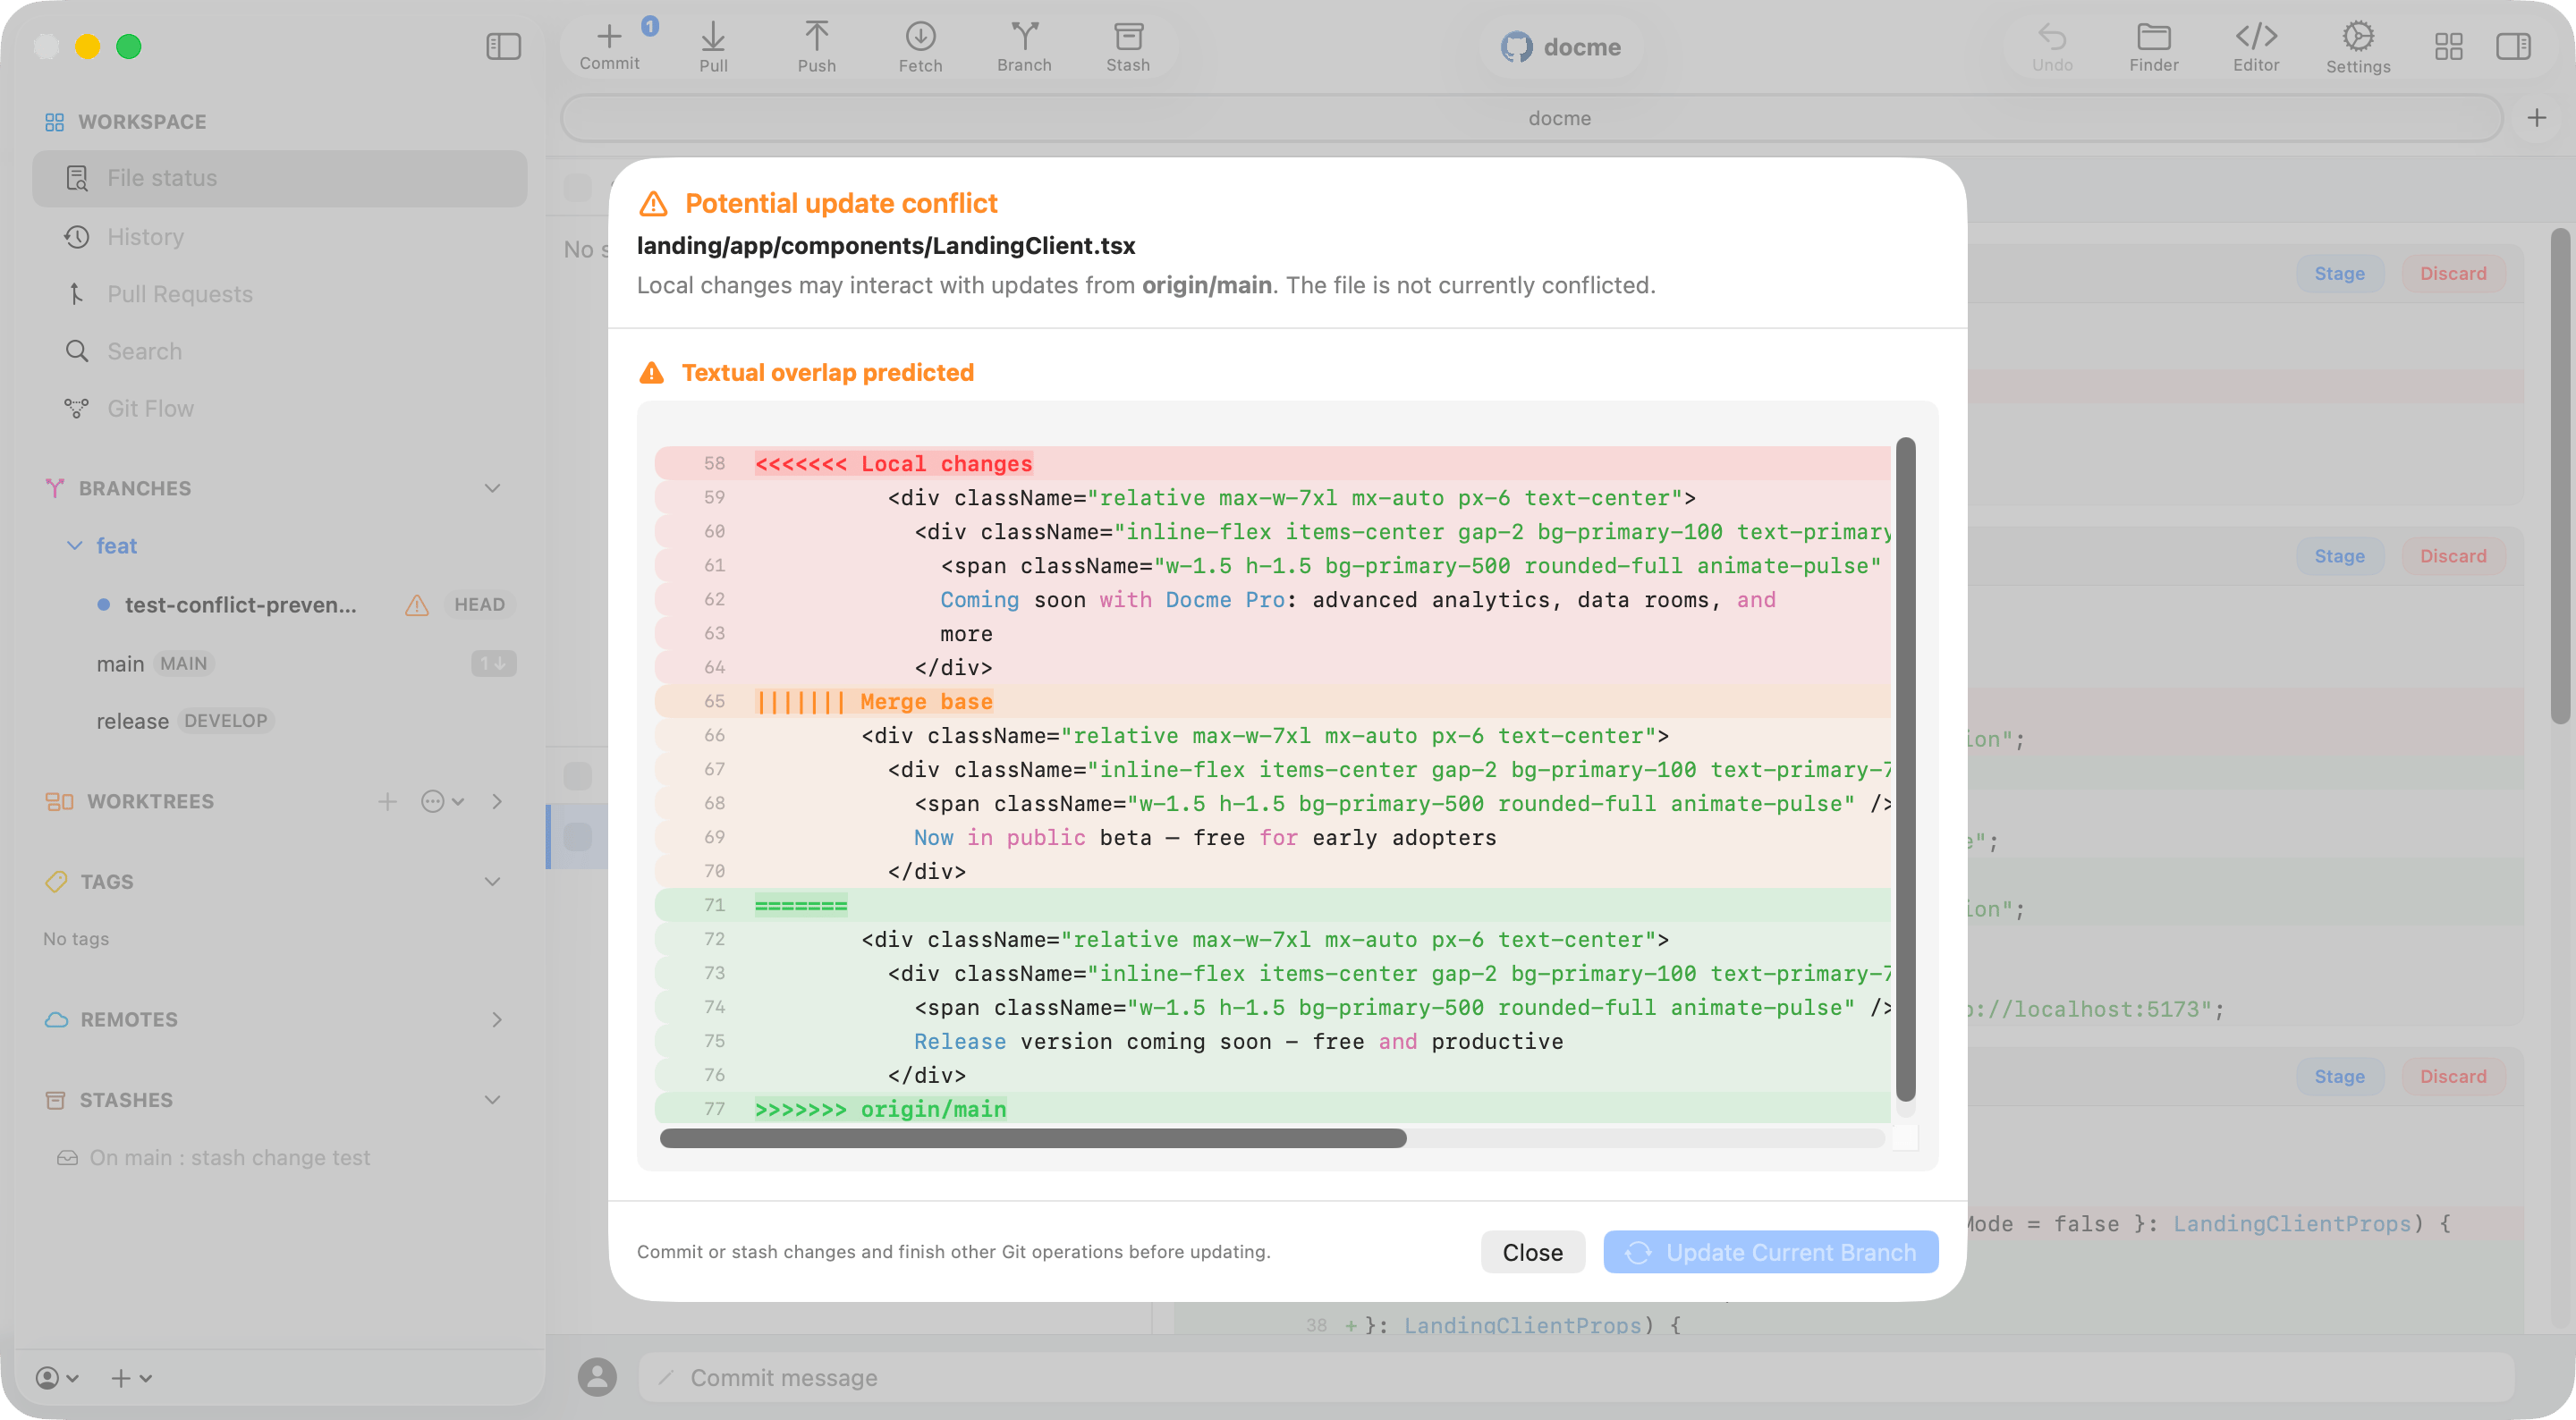Select the main branch
This screenshot has height=1420, width=2576.
click(x=120, y=664)
